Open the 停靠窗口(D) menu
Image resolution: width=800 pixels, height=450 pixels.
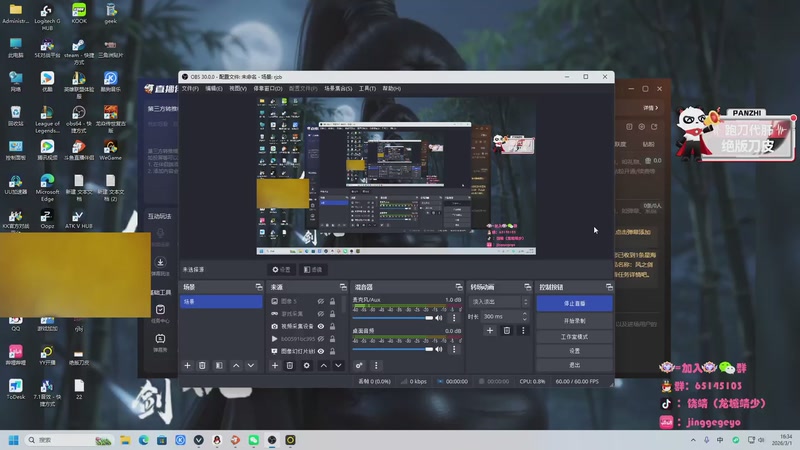(x=268, y=89)
